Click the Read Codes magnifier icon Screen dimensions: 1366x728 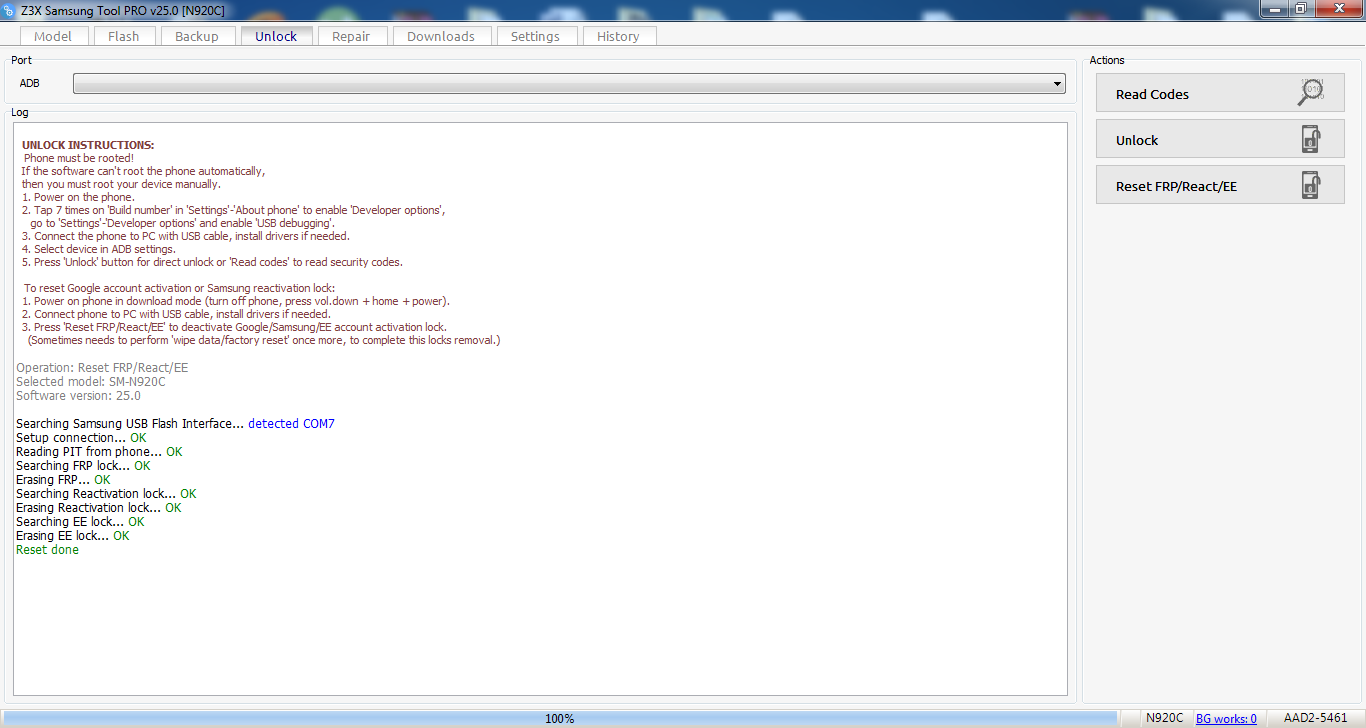(1311, 92)
